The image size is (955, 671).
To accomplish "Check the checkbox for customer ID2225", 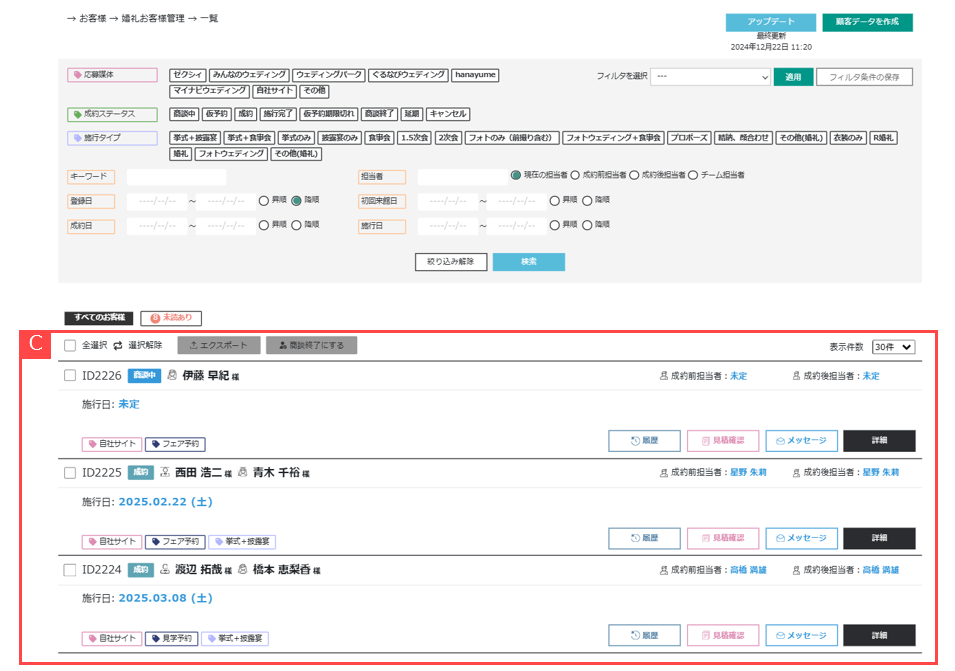I will tap(70, 473).
